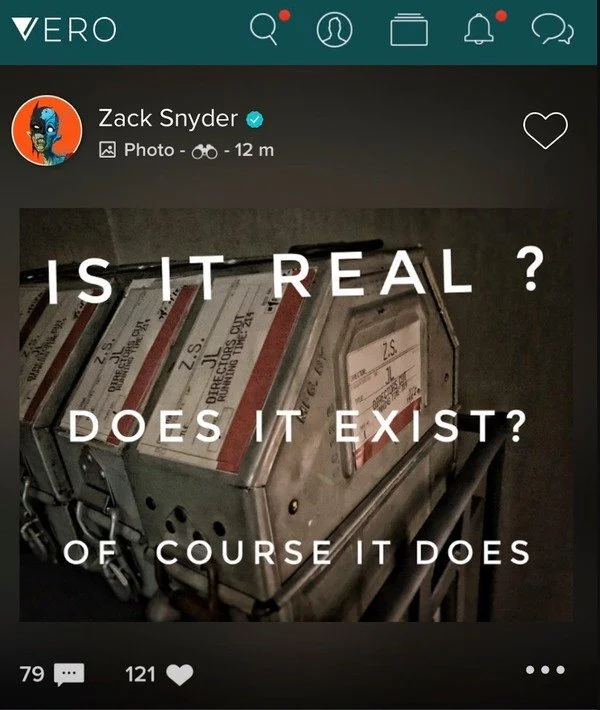The image size is (600, 710).
Task: Click the filled heart showing 121 likes
Action: (x=180, y=674)
